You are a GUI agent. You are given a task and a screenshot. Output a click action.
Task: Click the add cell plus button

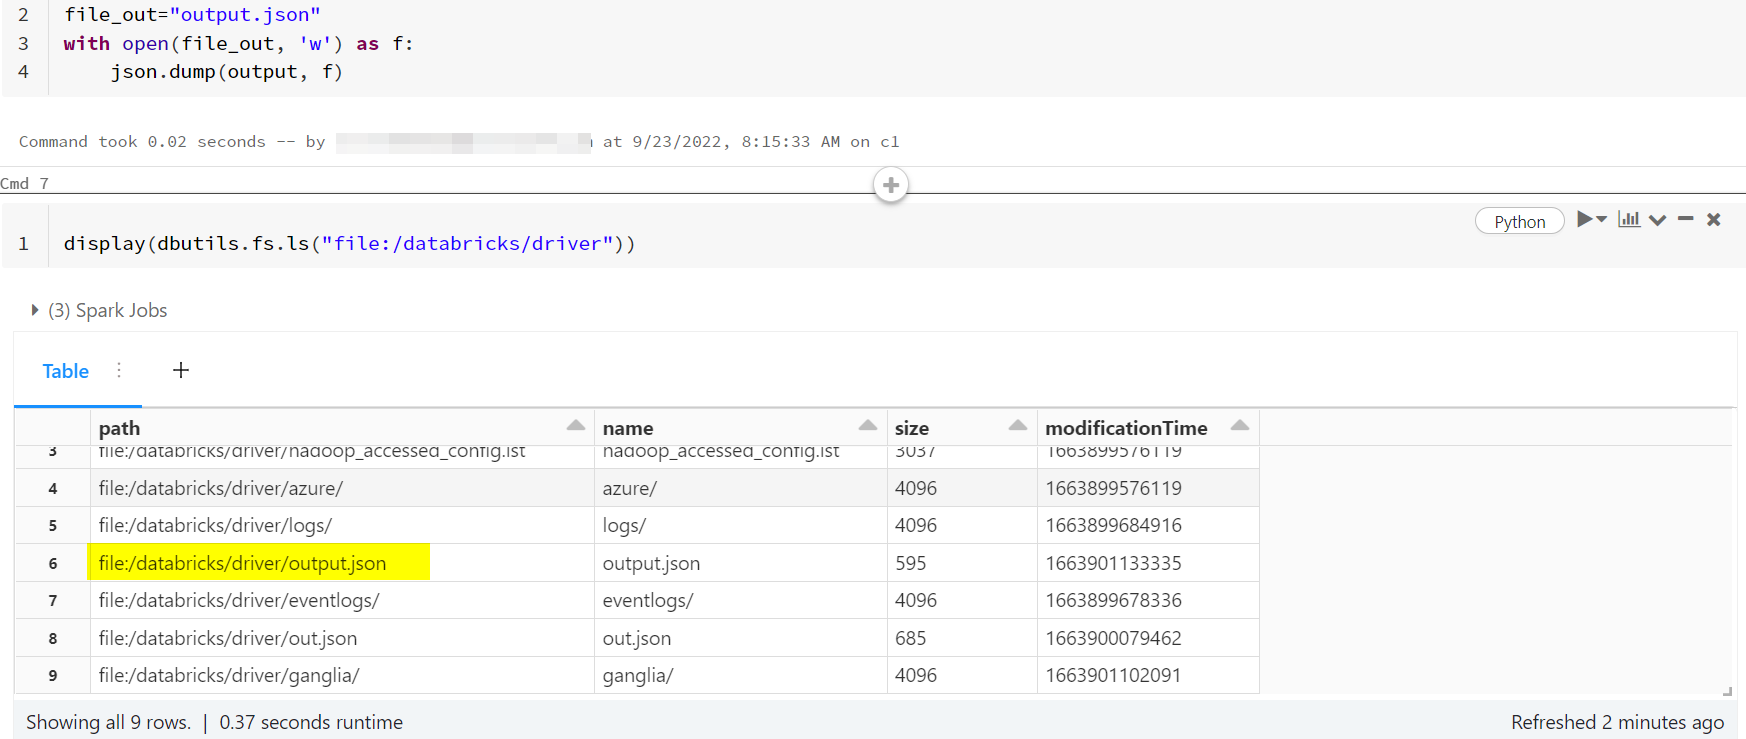[x=891, y=185]
